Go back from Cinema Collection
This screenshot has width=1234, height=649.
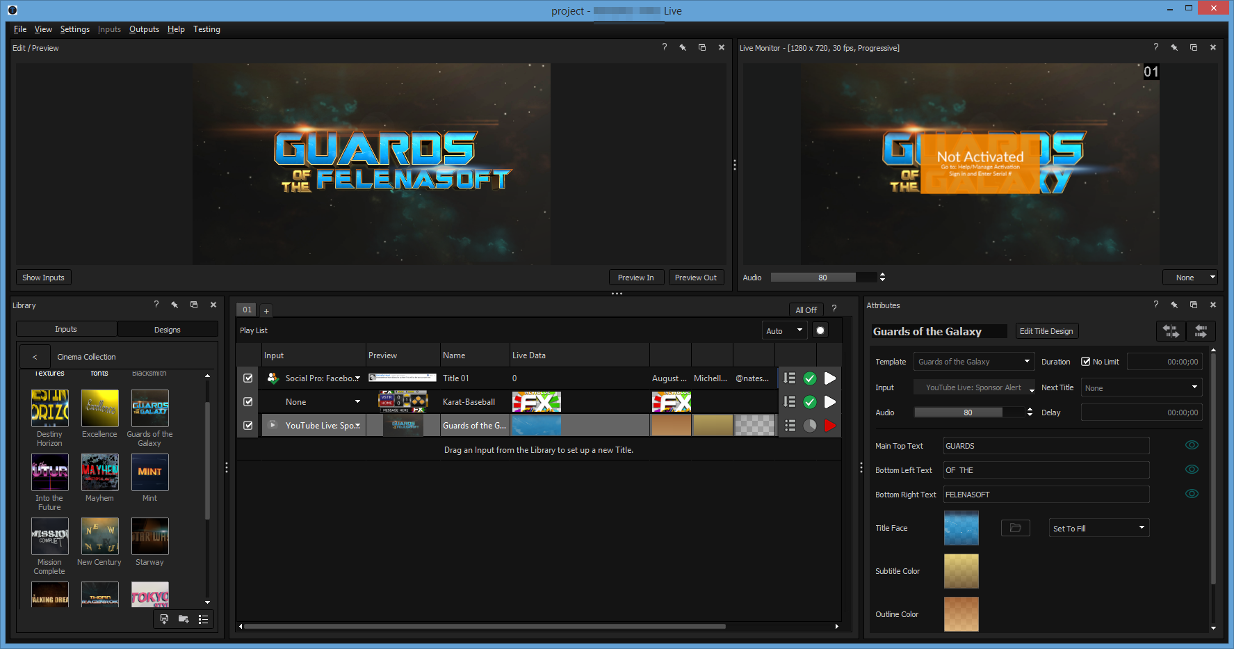tap(35, 356)
